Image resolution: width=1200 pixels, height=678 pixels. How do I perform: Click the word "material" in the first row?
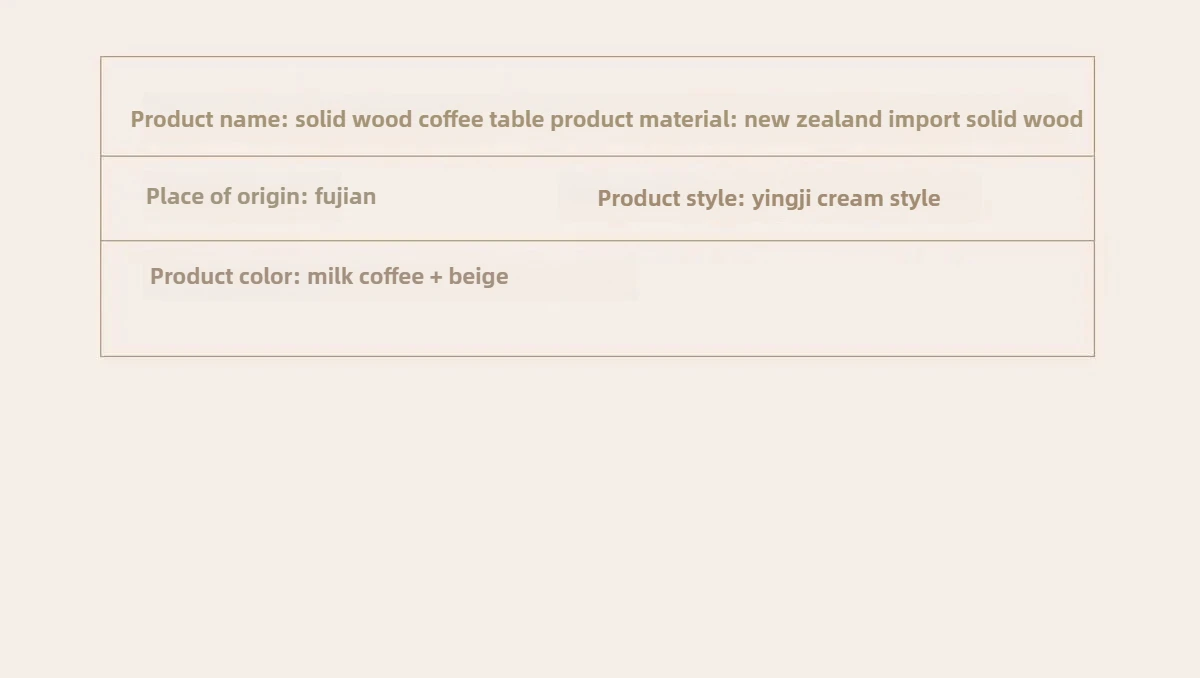[688, 119]
